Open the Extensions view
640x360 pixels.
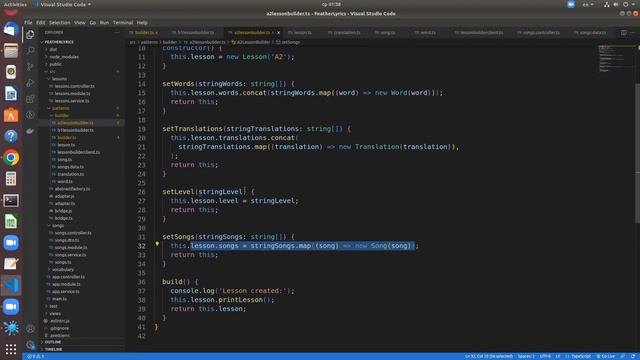(30, 99)
